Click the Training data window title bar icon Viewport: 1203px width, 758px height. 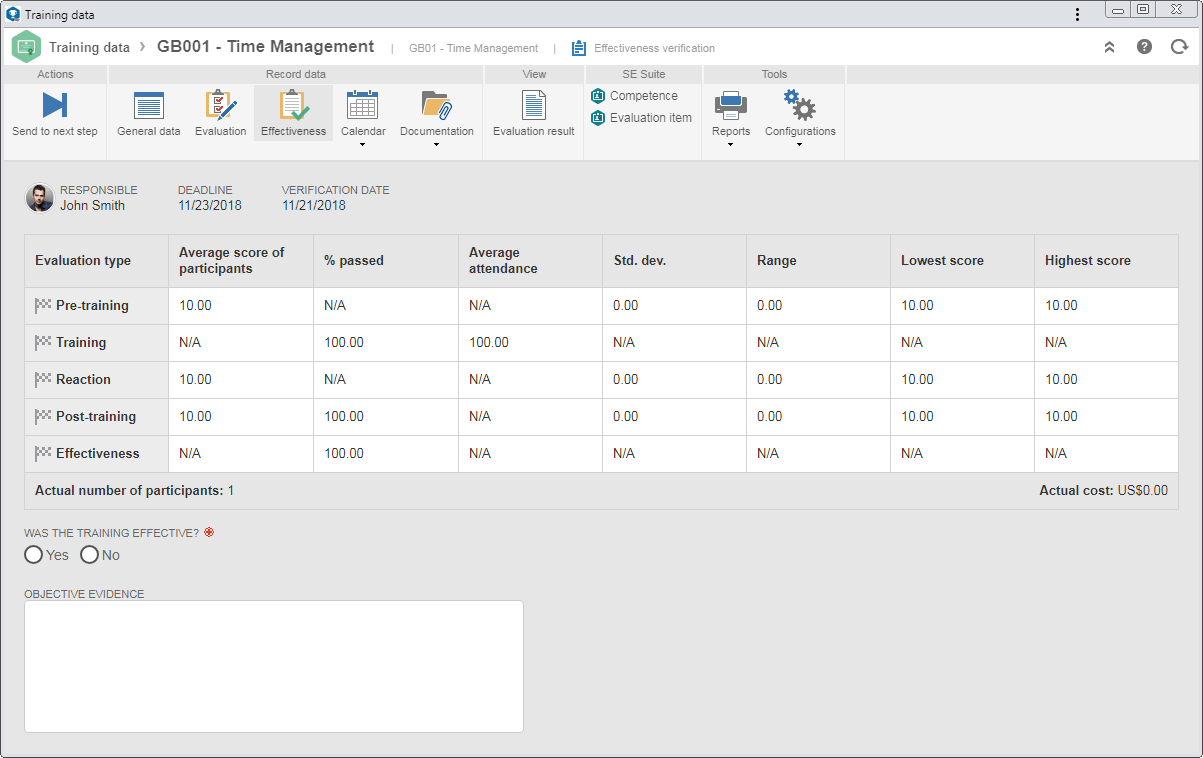coord(13,14)
